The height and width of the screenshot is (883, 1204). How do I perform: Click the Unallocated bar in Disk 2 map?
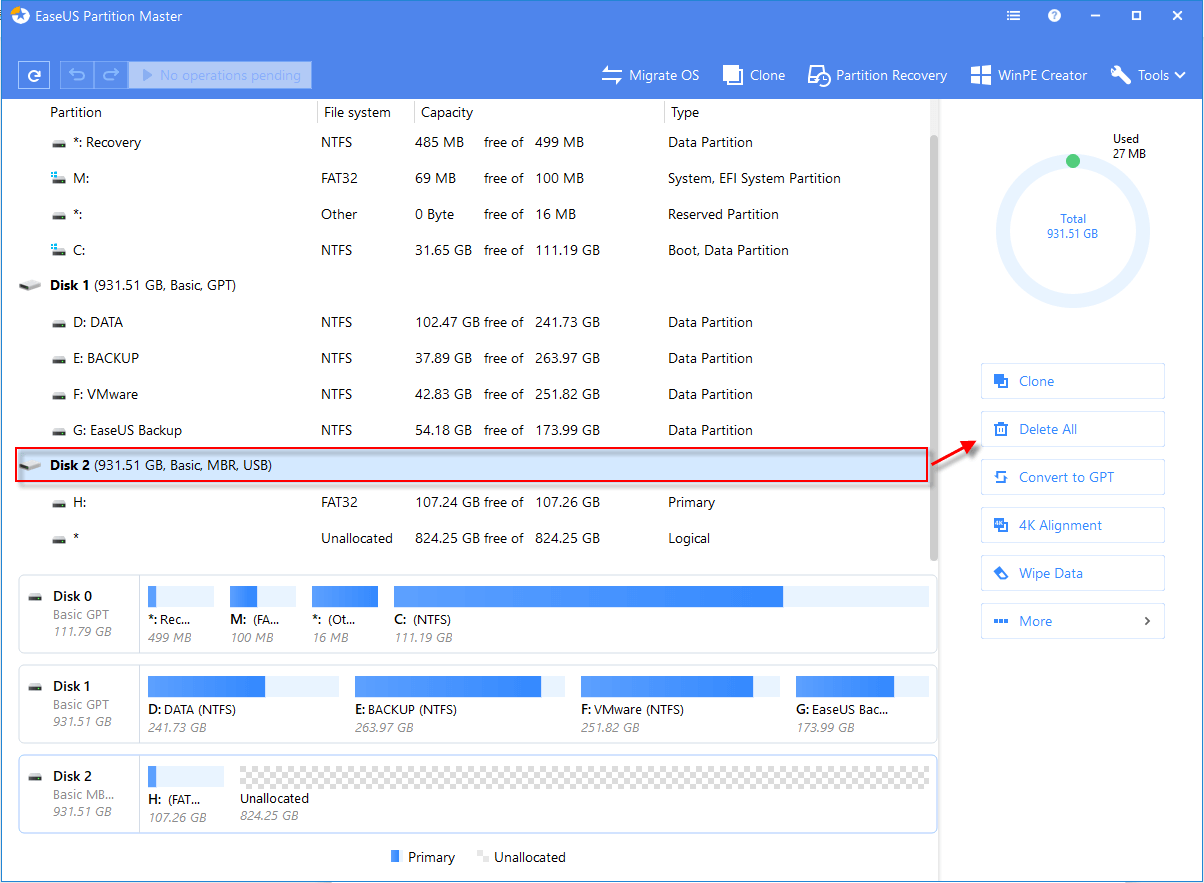tap(584, 777)
